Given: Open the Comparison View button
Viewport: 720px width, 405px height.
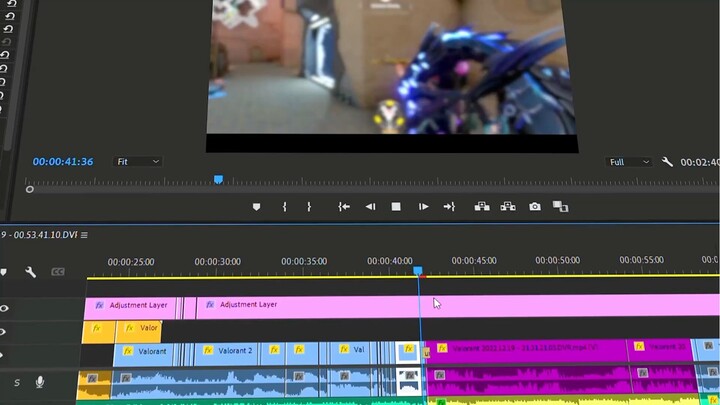Looking at the screenshot, I should click(560, 207).
